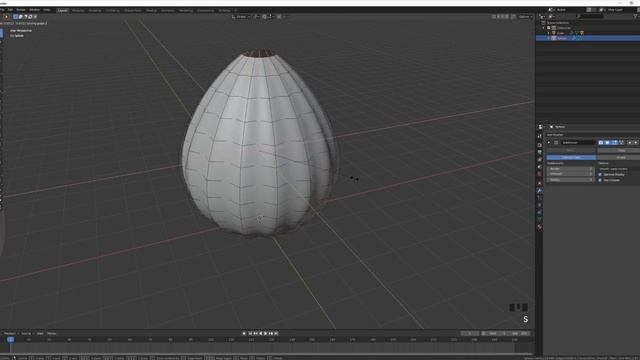Switch to the Modeling workspace tab

78,10
